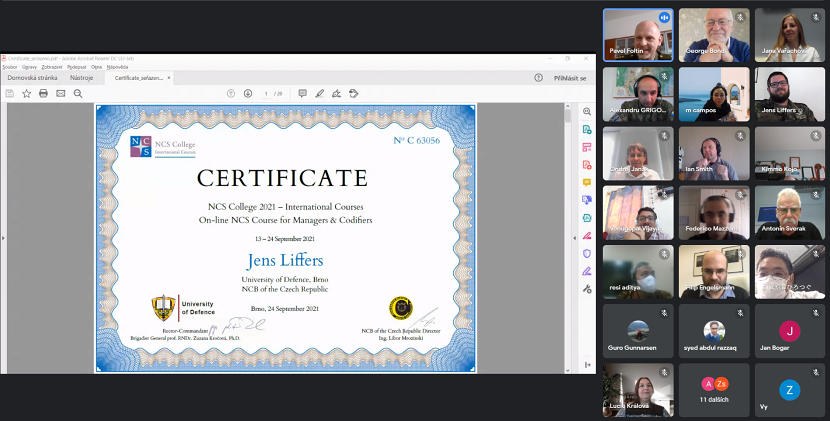This screenshot has height=421, width=830.
Task: Open the Podepsat menu
Action: click(x=77, y=67)
